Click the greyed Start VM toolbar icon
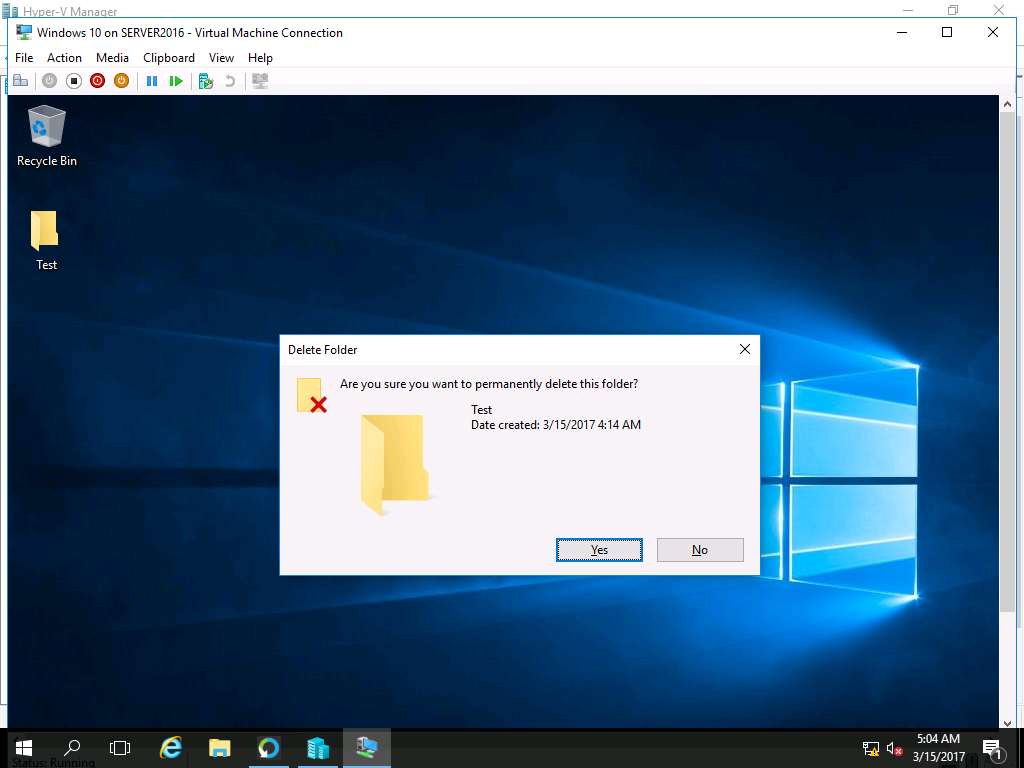Viewport: 1024px width, 768px height. (x=50, y=81)
